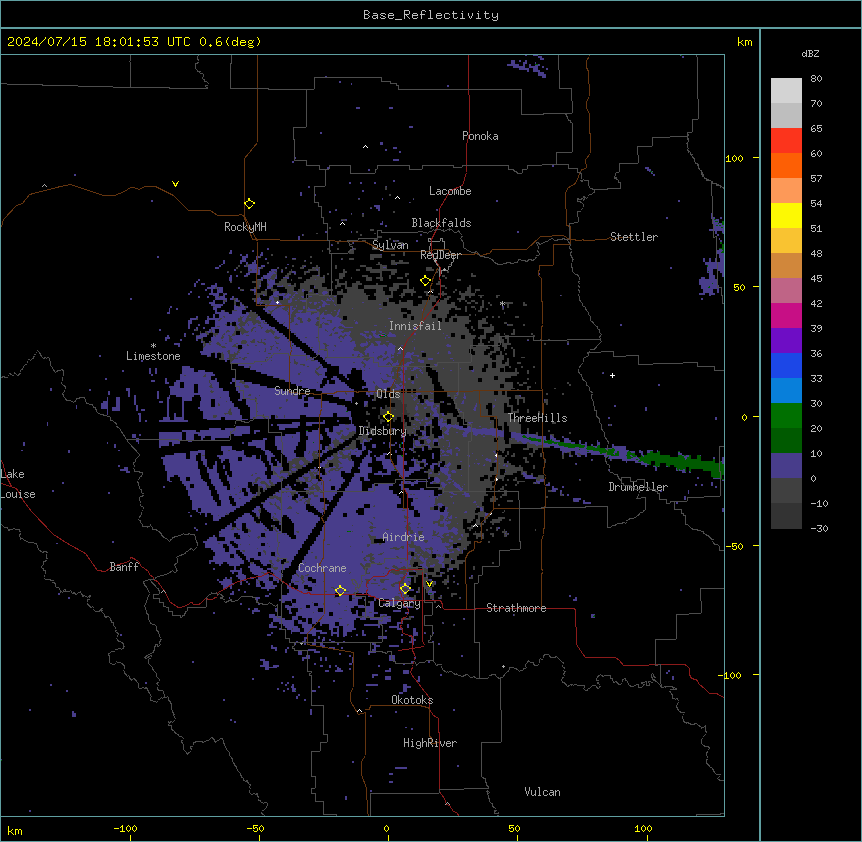Image resolution: width=862 pixels, height=842 pixels.
Task: Click the Airdrie label
Action: 403,537
